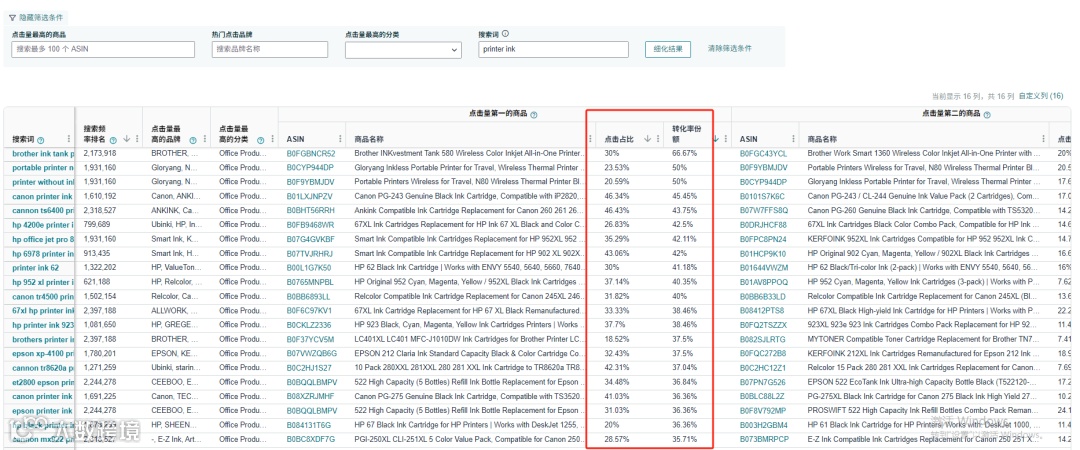Open three-dot menu of second product 商品名称 column
Viewport: 1080px width, 450px height.
click(x=1043, y=139)
